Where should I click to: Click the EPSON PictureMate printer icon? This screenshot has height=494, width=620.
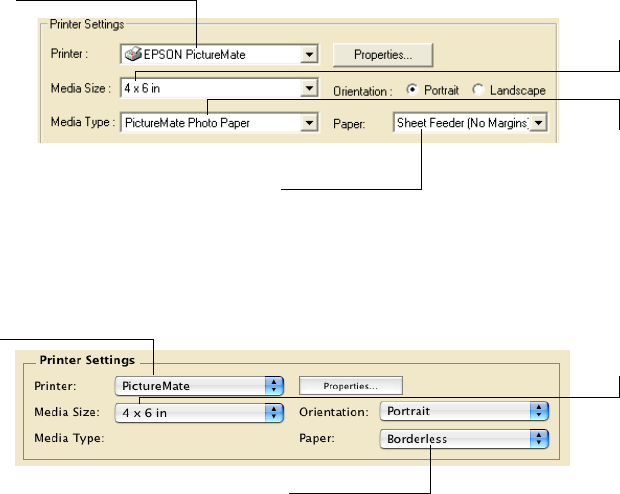133,54
